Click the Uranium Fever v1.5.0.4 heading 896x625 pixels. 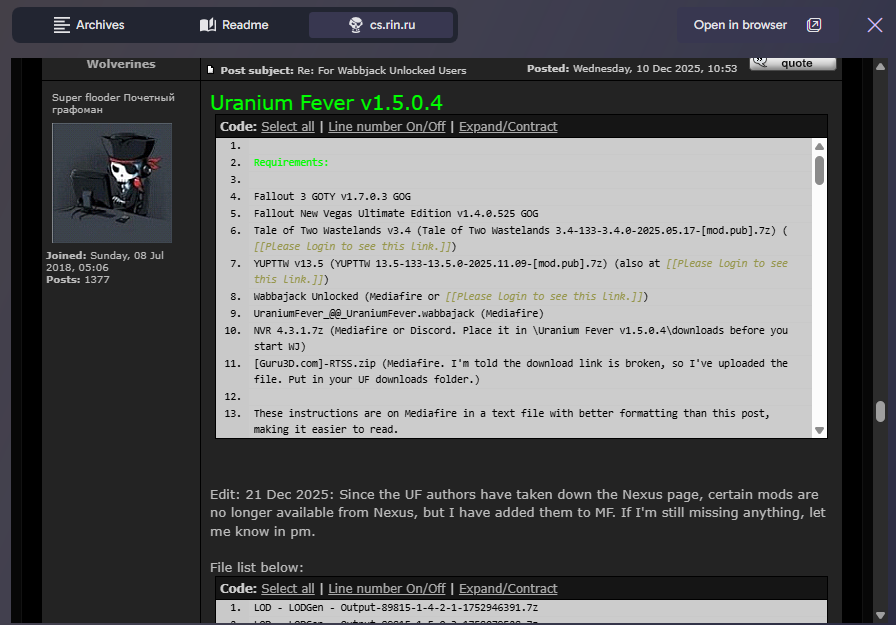pyautogui.click(x=326, y=103)
